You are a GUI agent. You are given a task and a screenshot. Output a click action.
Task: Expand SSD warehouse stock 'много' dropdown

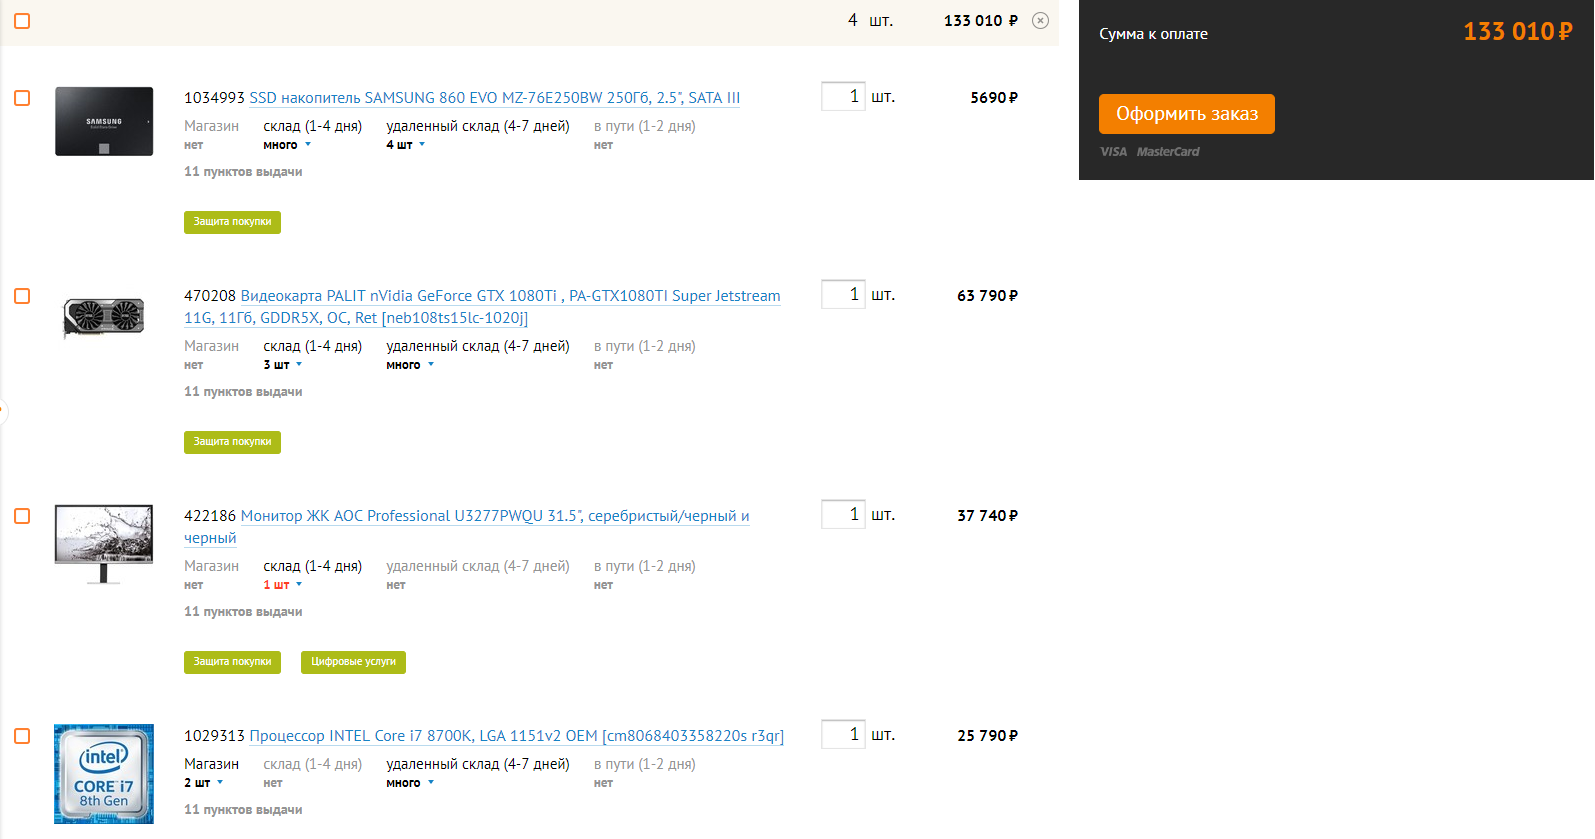coord(287,145)
